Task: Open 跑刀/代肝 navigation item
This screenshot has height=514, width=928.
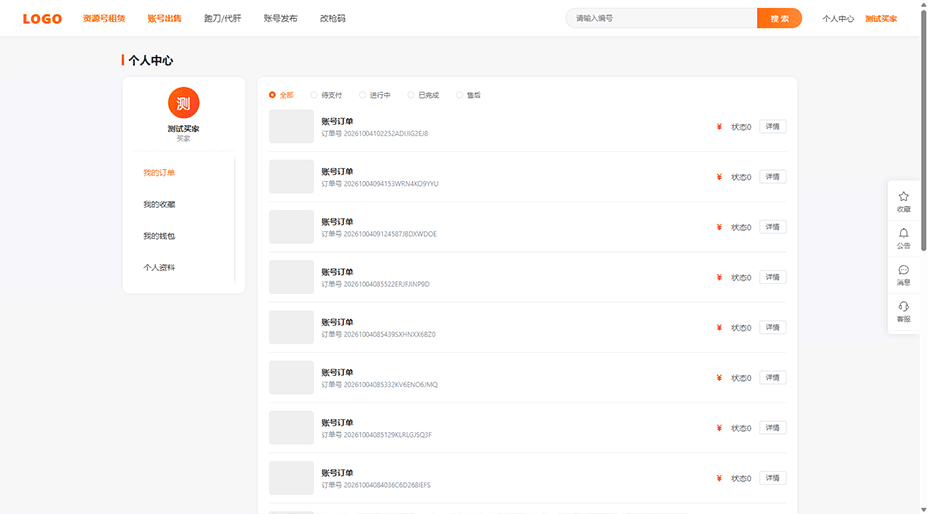Action: [x=223, y=18]
